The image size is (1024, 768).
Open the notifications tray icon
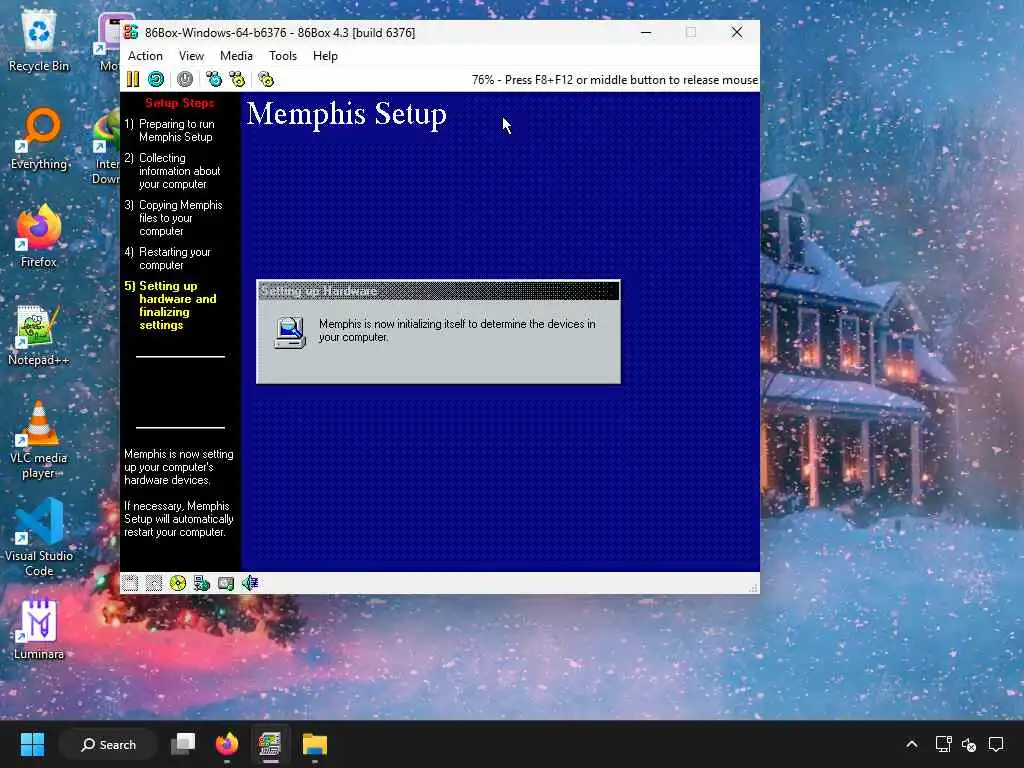(x=996, y=744)
